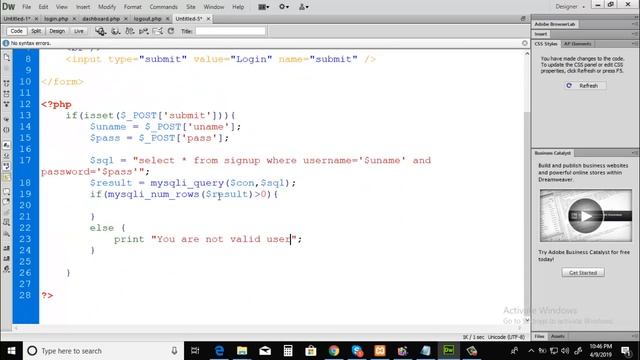Switch to Code view

tap(16, 31)
